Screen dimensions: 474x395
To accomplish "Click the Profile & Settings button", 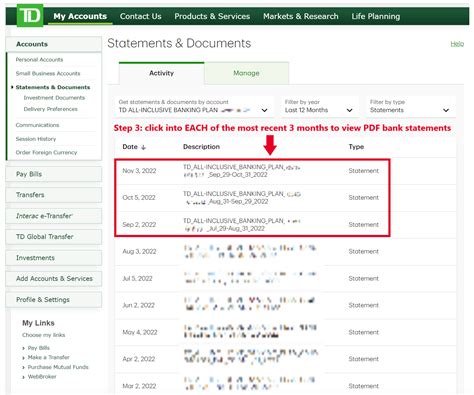I will coord(54,299).
